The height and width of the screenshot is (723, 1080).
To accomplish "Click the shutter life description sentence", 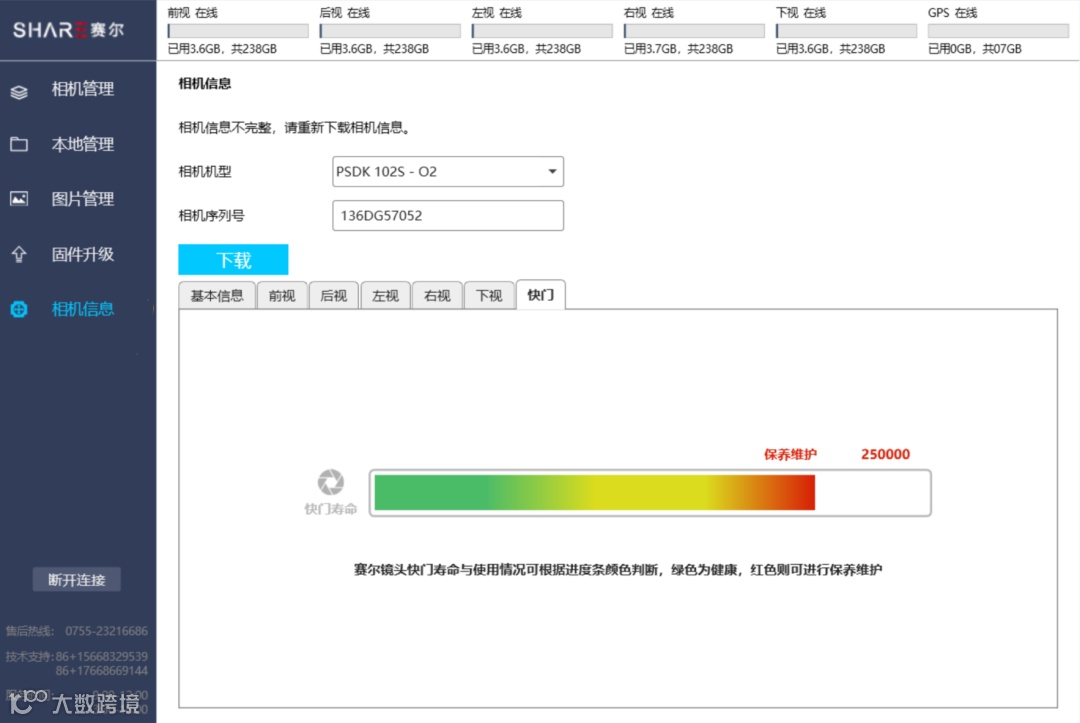I will coord(618,570).
